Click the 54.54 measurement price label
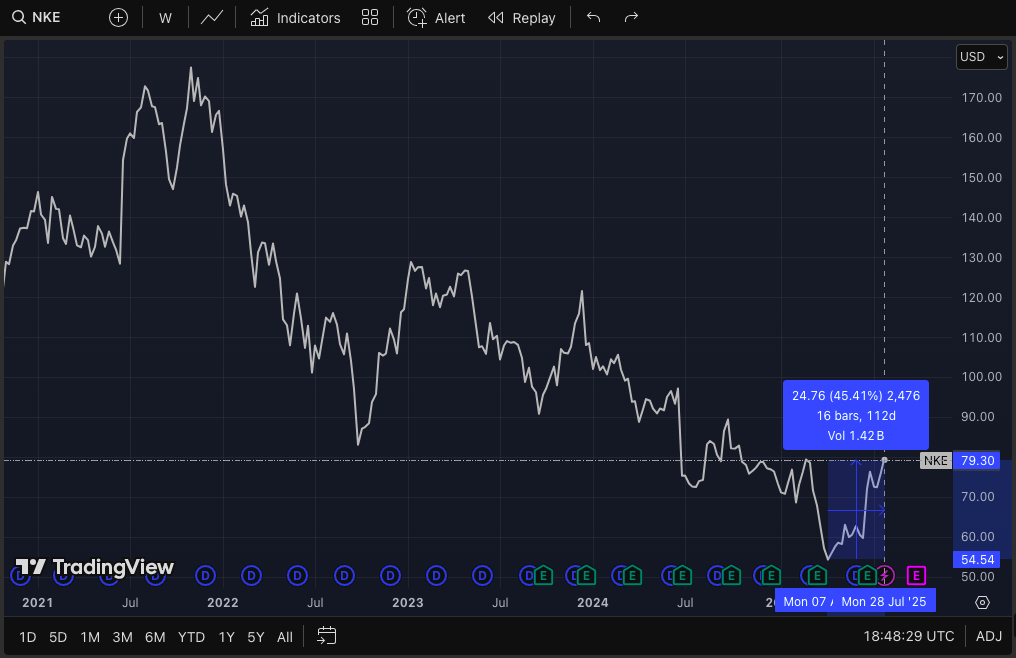 coord(977,559)
